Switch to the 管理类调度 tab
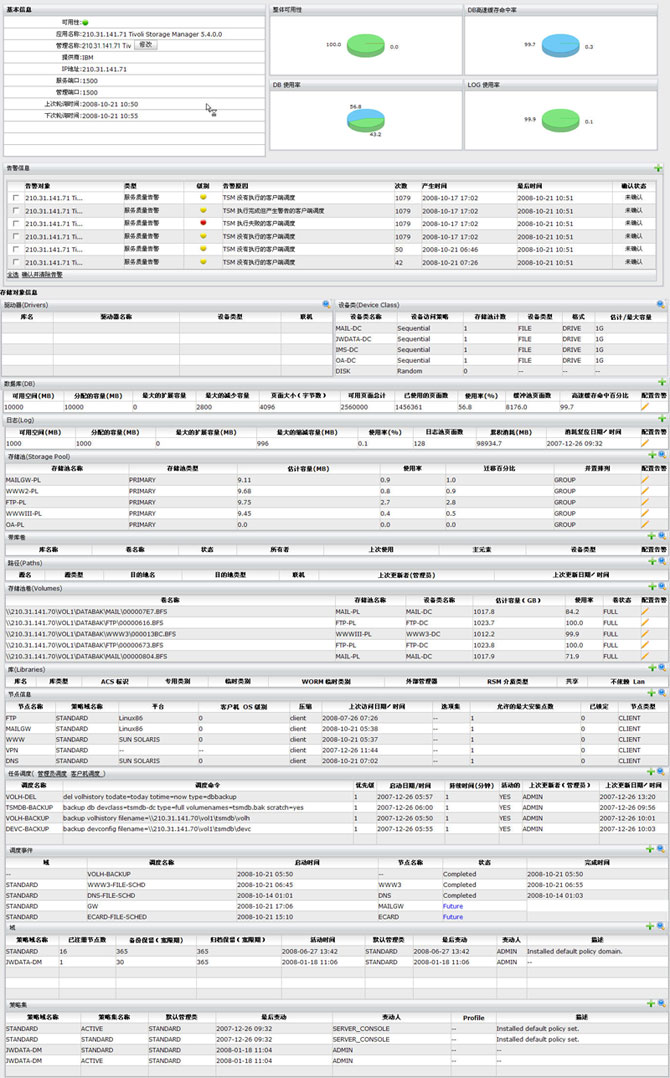Screen dimensions: 670x1078 (52, 773)
